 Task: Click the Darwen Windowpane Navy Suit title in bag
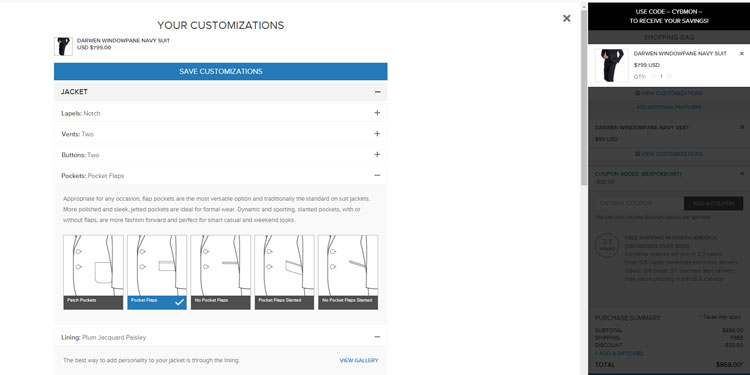[x=680, y=54]
